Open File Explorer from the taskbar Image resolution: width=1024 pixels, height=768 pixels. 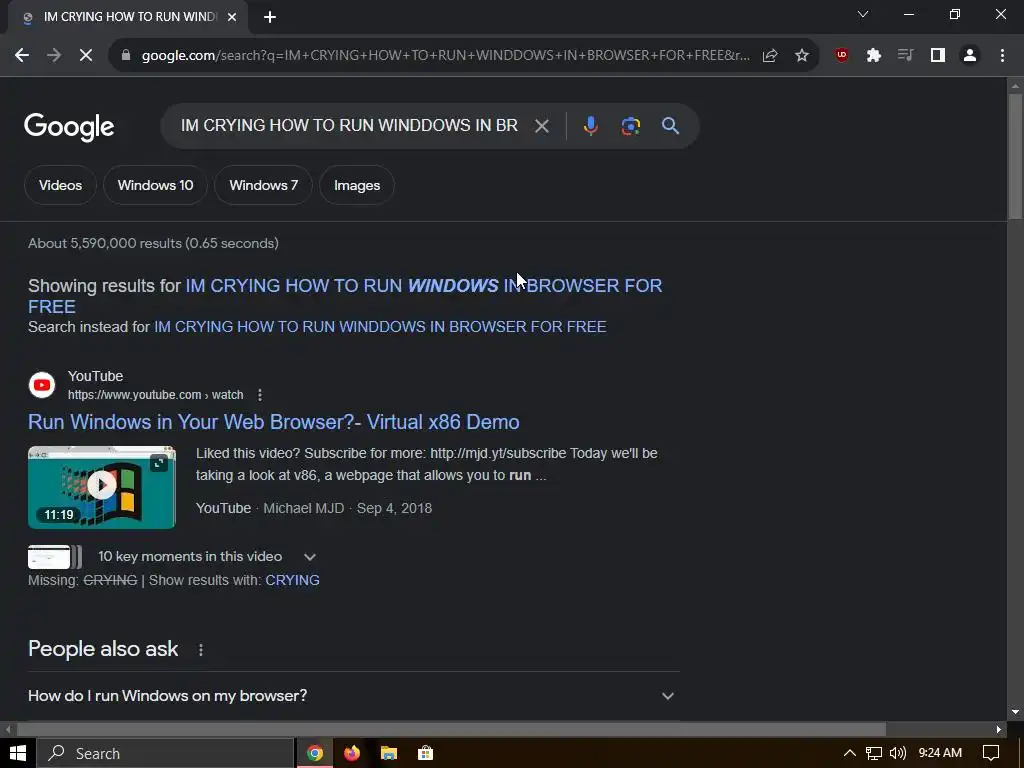point(389,753)
